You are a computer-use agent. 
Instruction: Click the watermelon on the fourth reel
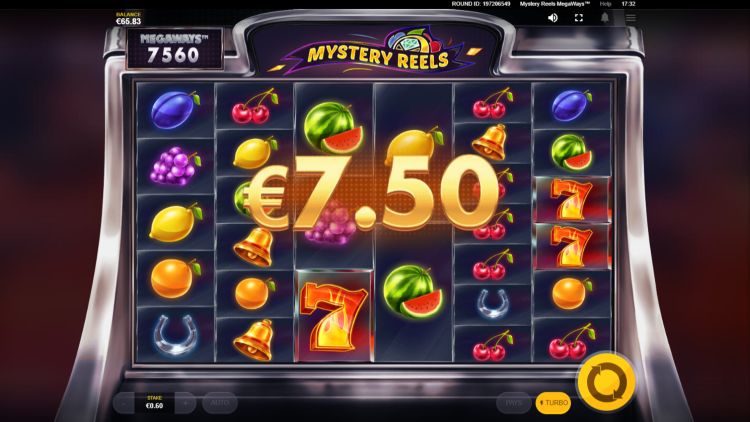[x=413, y=291]
